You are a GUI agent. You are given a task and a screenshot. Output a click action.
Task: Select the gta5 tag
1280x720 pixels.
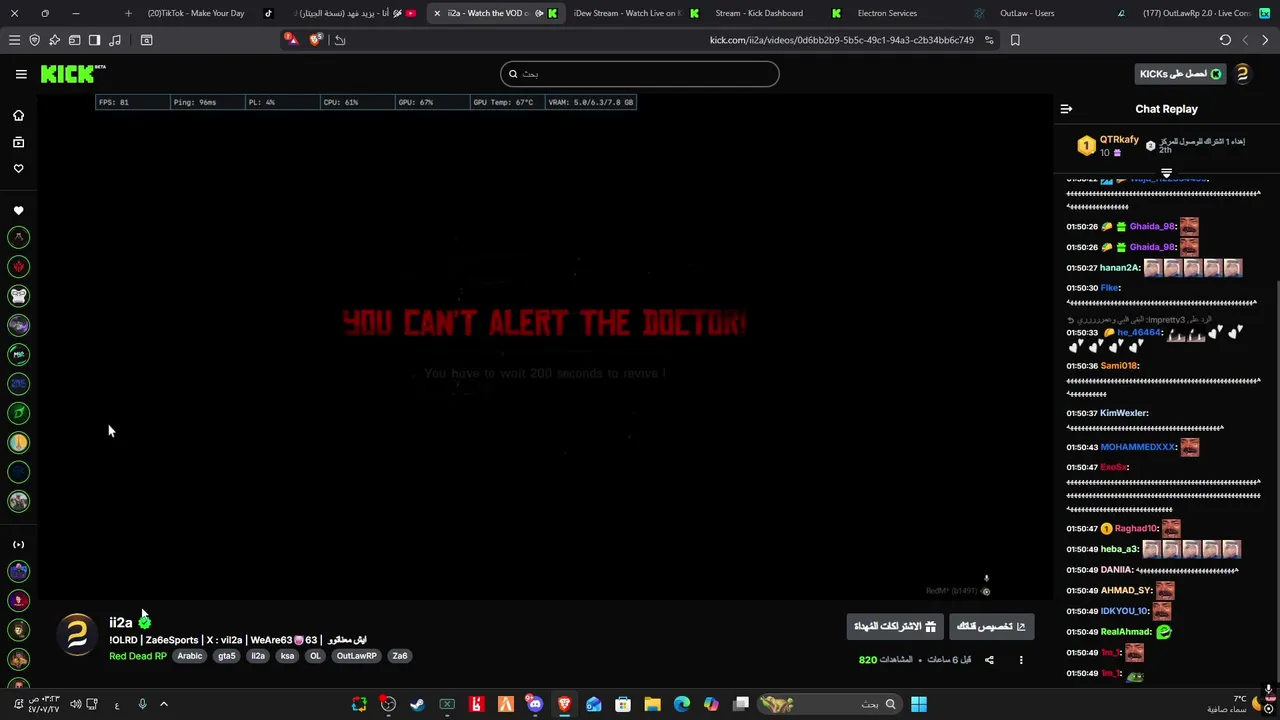(x=227, y=656)
